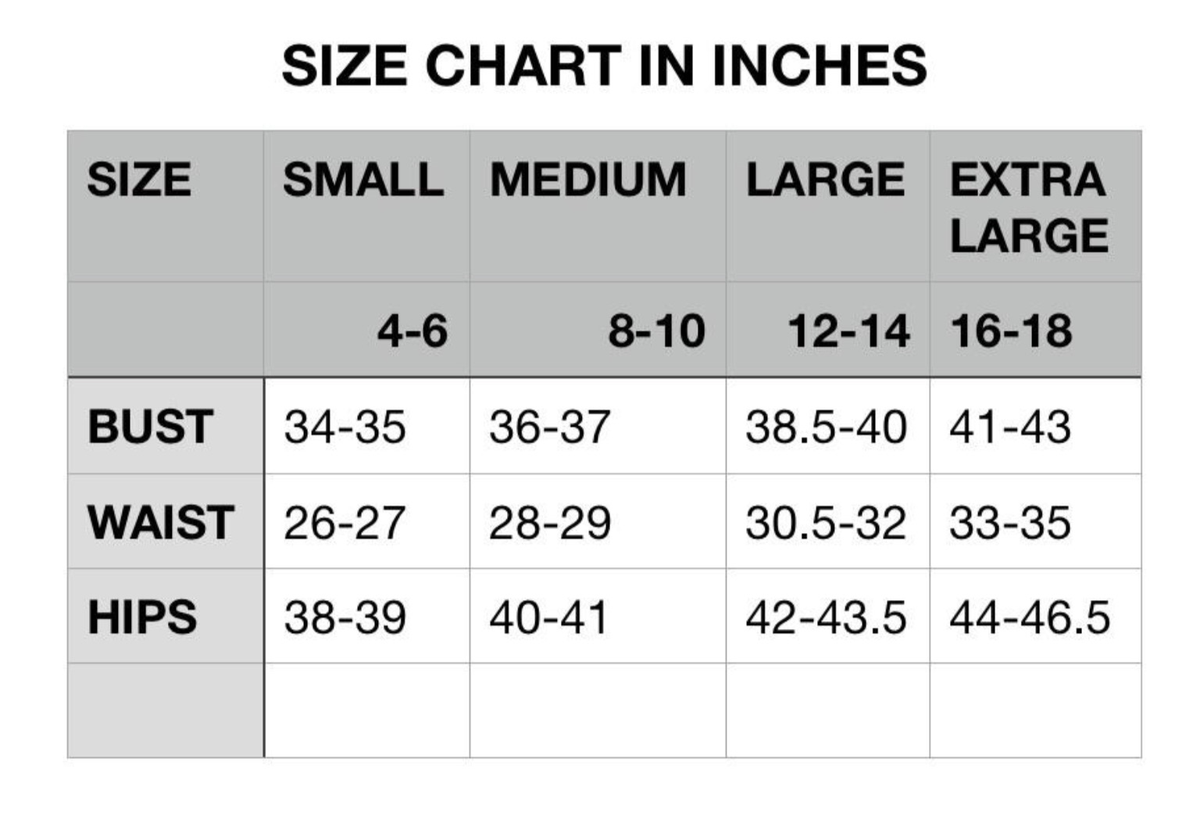Click the 38.5-40 bust measurement cell

pos(828,426)
